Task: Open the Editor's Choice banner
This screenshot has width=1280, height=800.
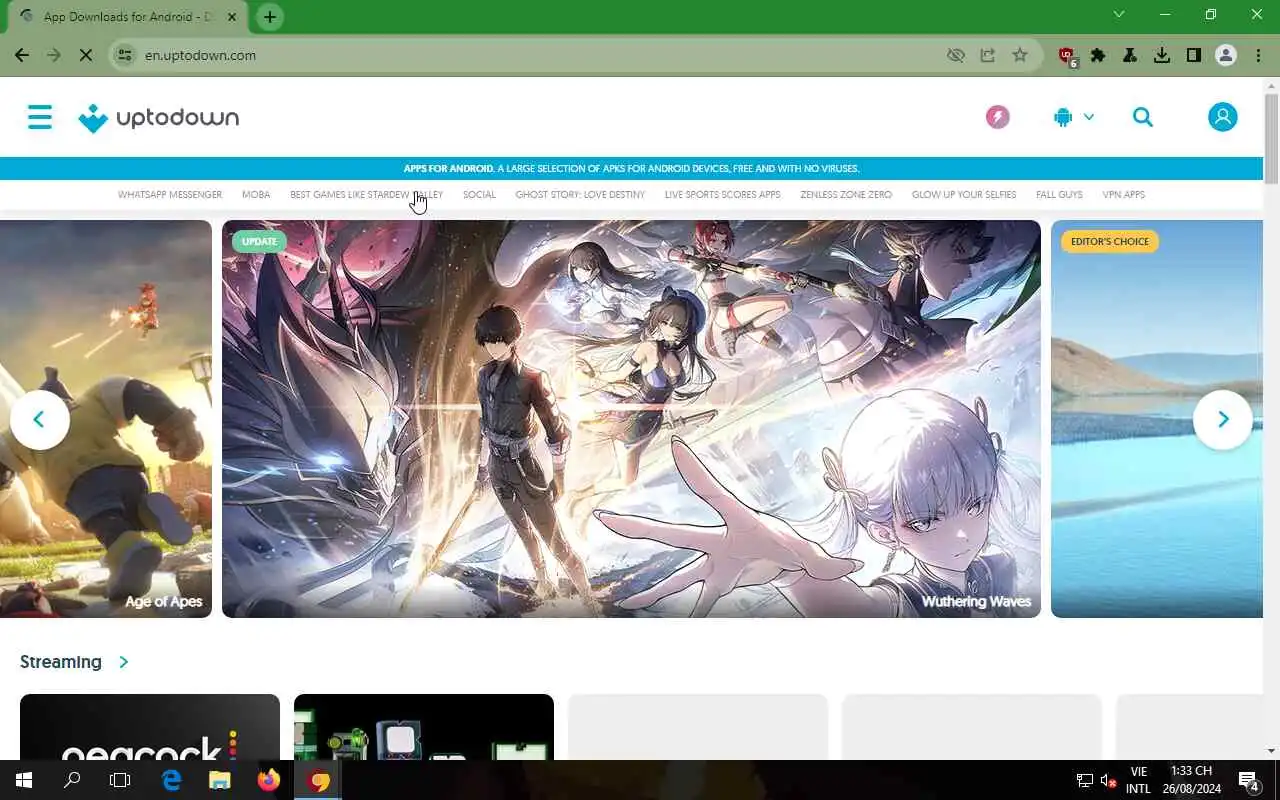Action: (x=1157, y=419)
